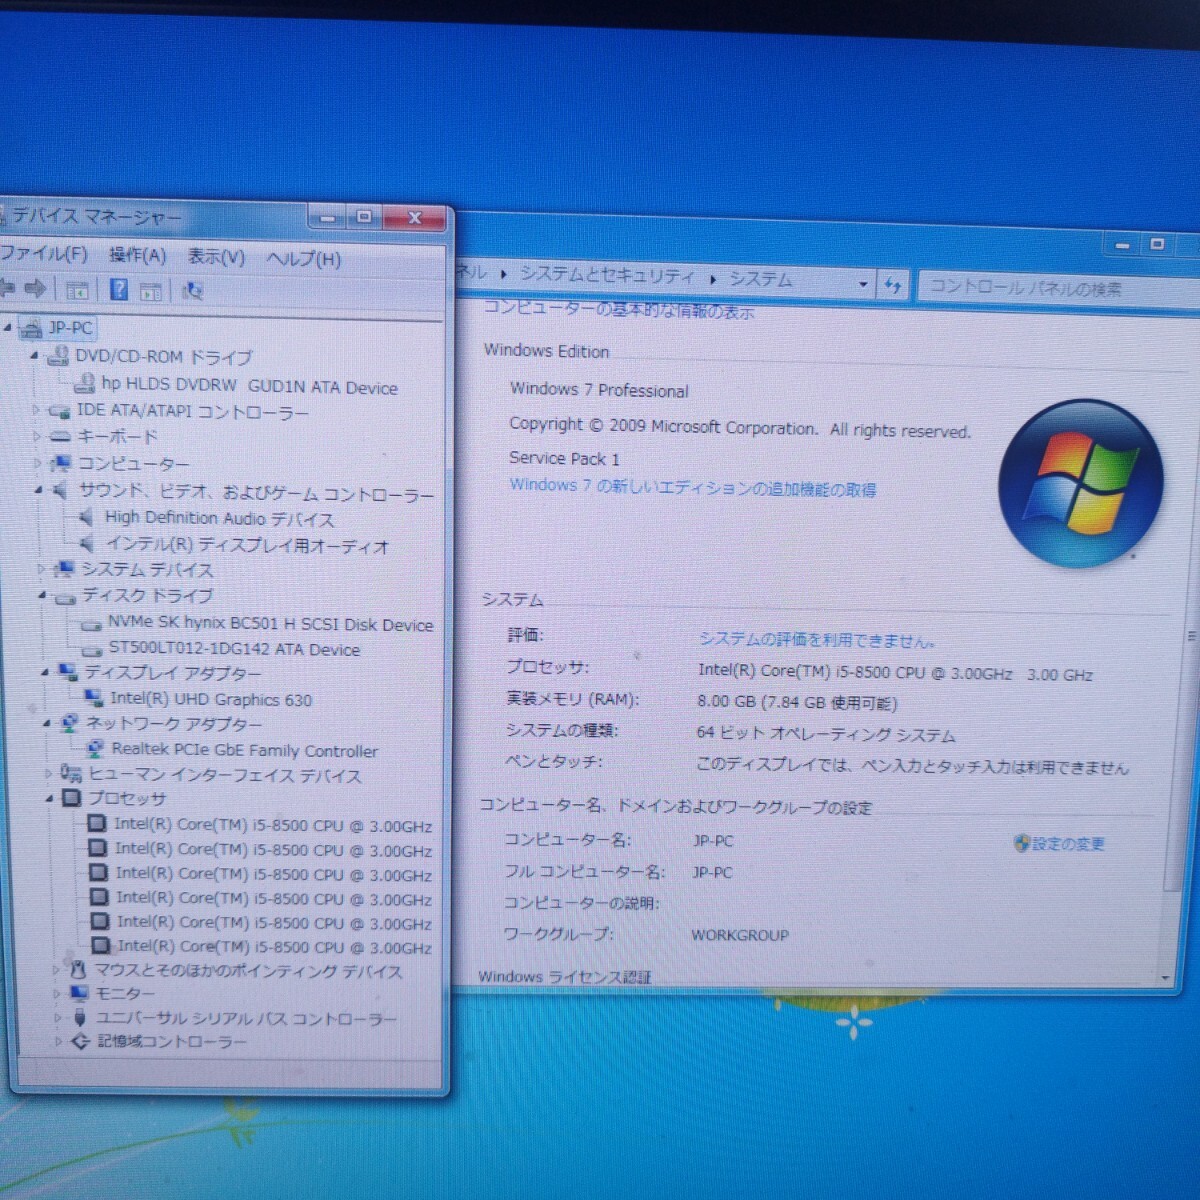Click the モニター category icon

click(79, 993)
